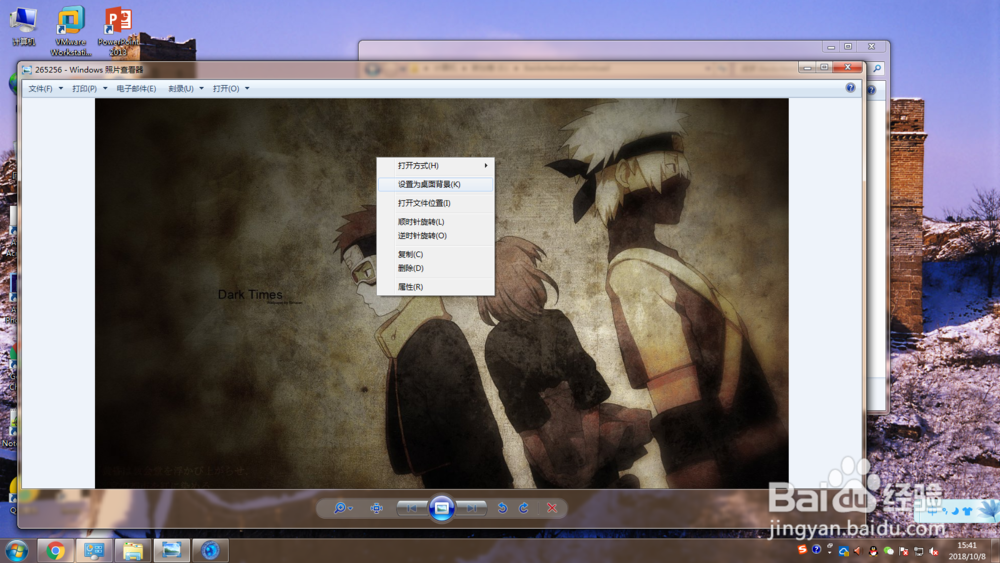Start the slideshow with center button
The height and width of the screenshot is (563, 1000).
(x=441, y=508)
